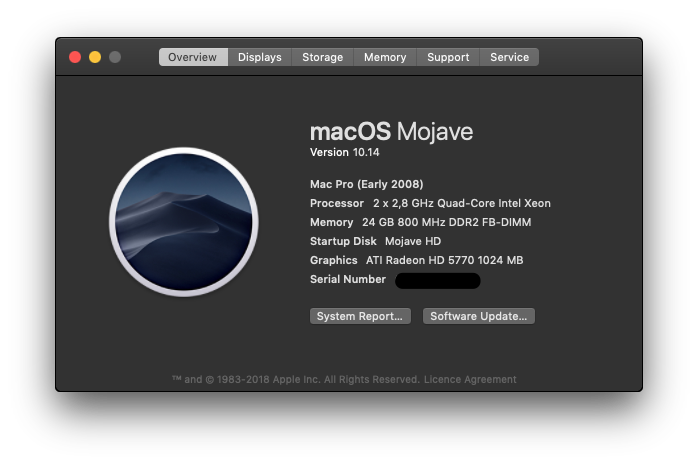Click memory value 24 GB 800 MHz DDR2 FB-DIMM
Screen dimensions: 698x465
tap(446, 222)
